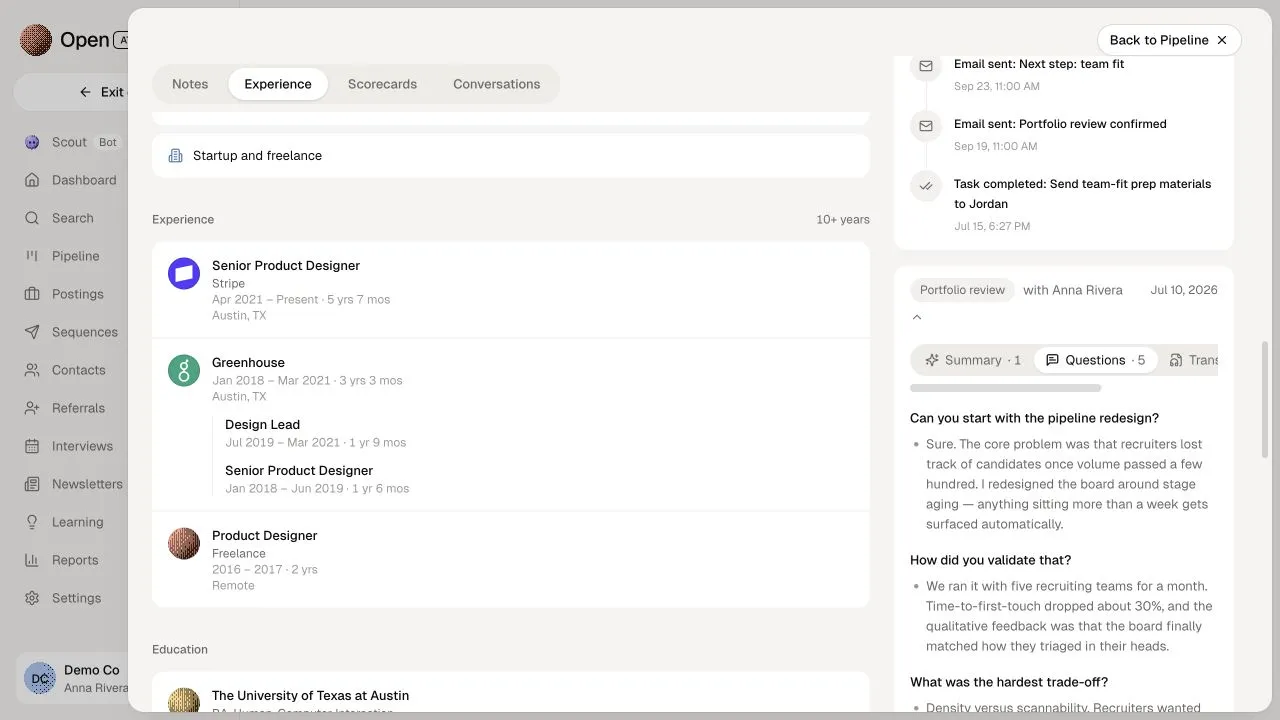Select the Experience tab
This screenshot has height=720, width=1280.
278,84
